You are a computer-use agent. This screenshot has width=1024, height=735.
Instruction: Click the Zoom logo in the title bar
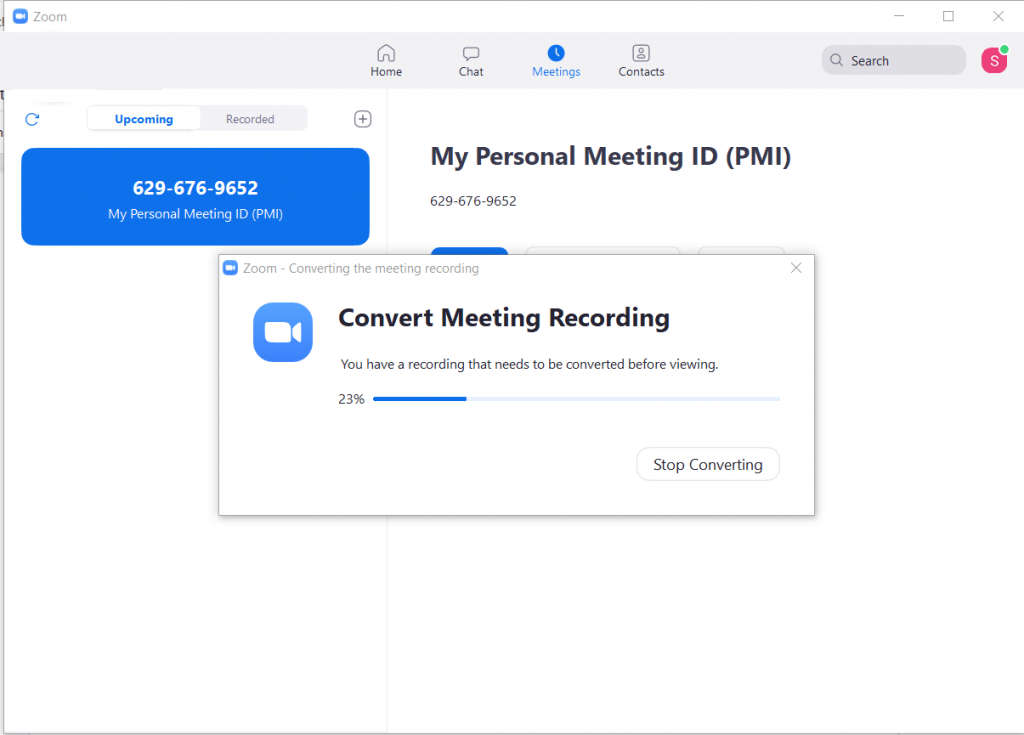pos(20,17)
